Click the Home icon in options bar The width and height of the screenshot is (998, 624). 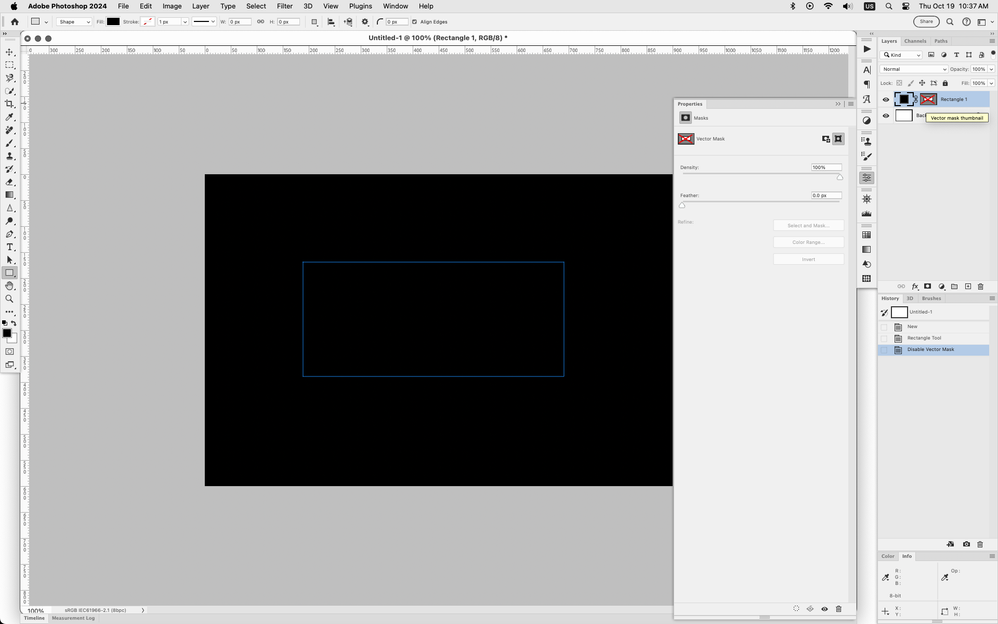(15, 22)
